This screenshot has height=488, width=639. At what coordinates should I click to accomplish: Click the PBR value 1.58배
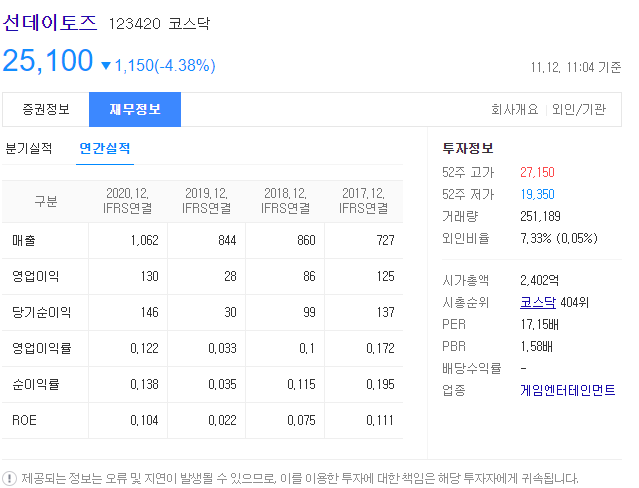536,347
